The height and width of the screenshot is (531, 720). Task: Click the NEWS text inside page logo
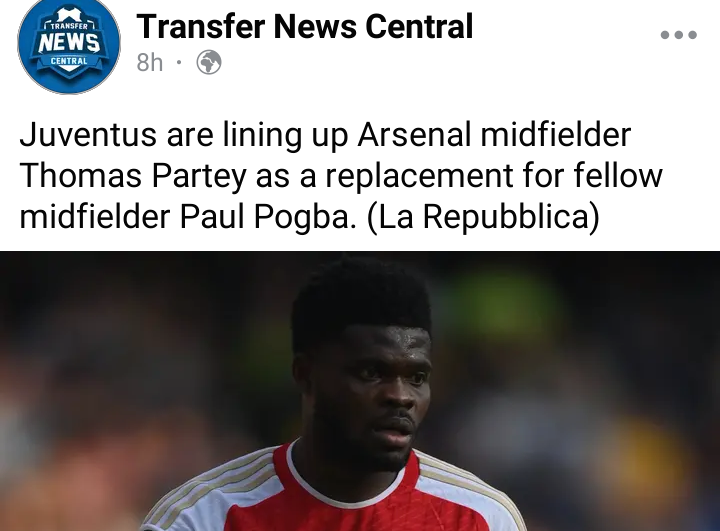(69, 43)
